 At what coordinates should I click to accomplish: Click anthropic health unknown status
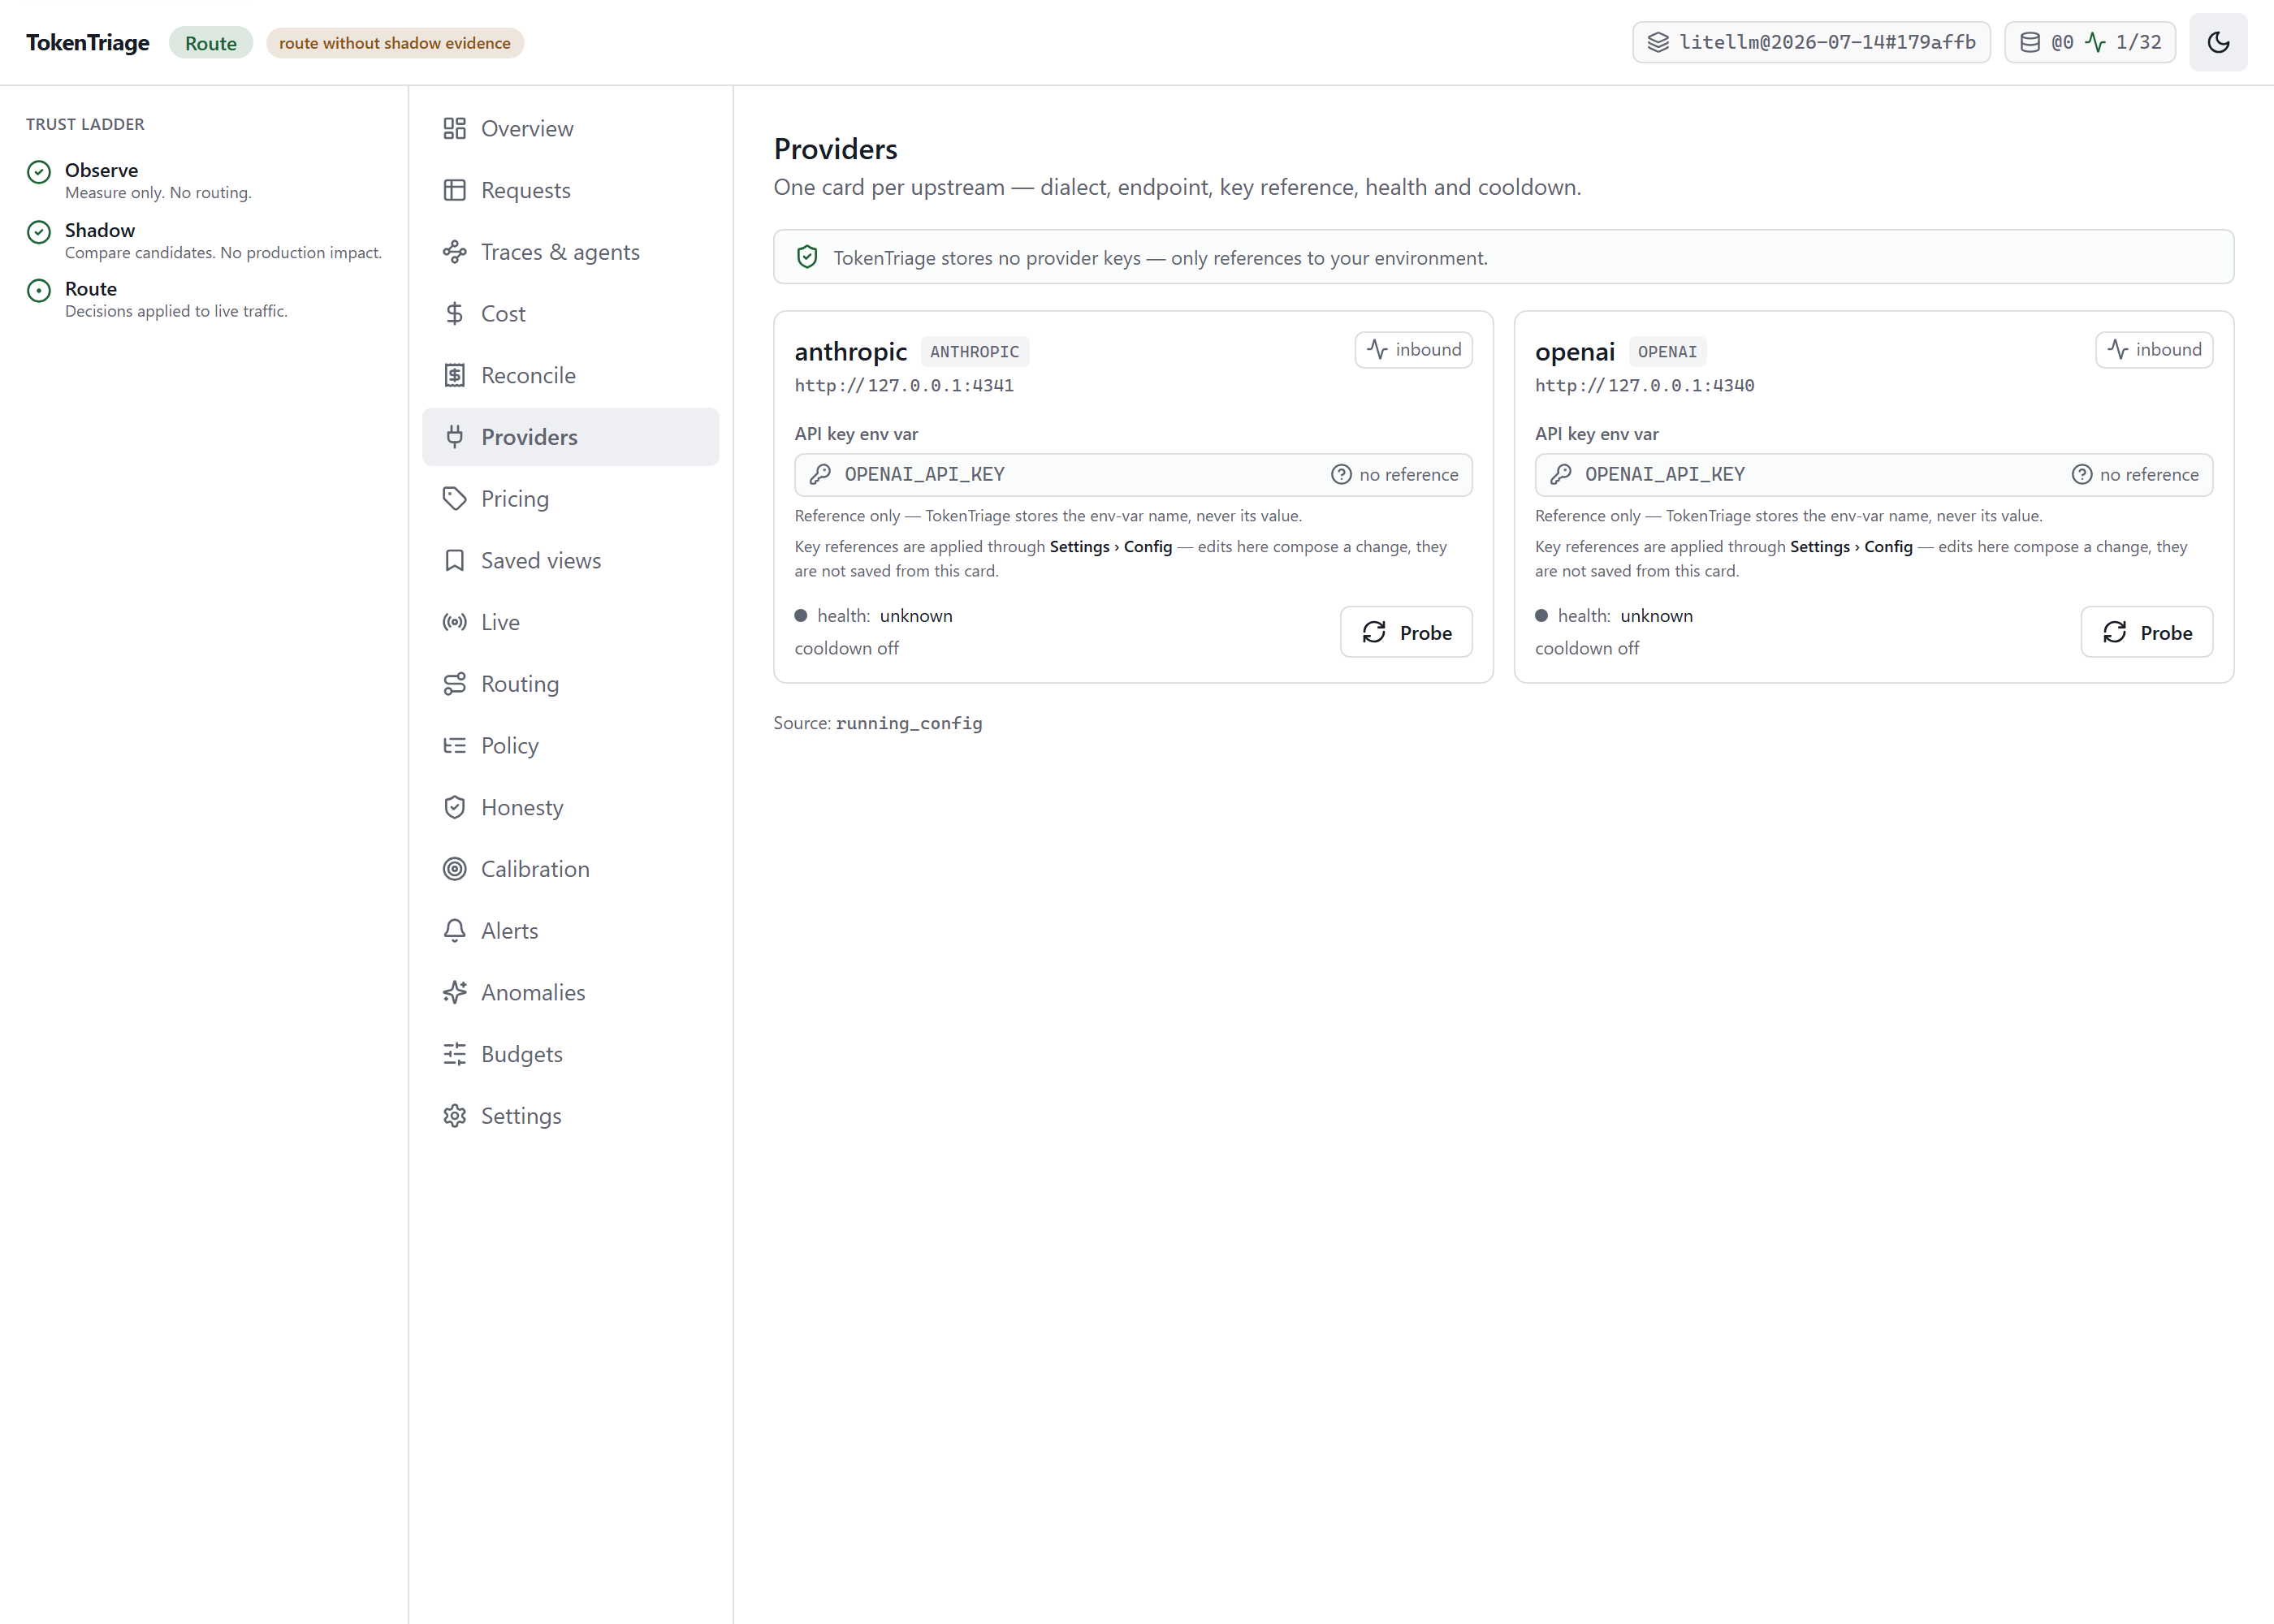874,616
